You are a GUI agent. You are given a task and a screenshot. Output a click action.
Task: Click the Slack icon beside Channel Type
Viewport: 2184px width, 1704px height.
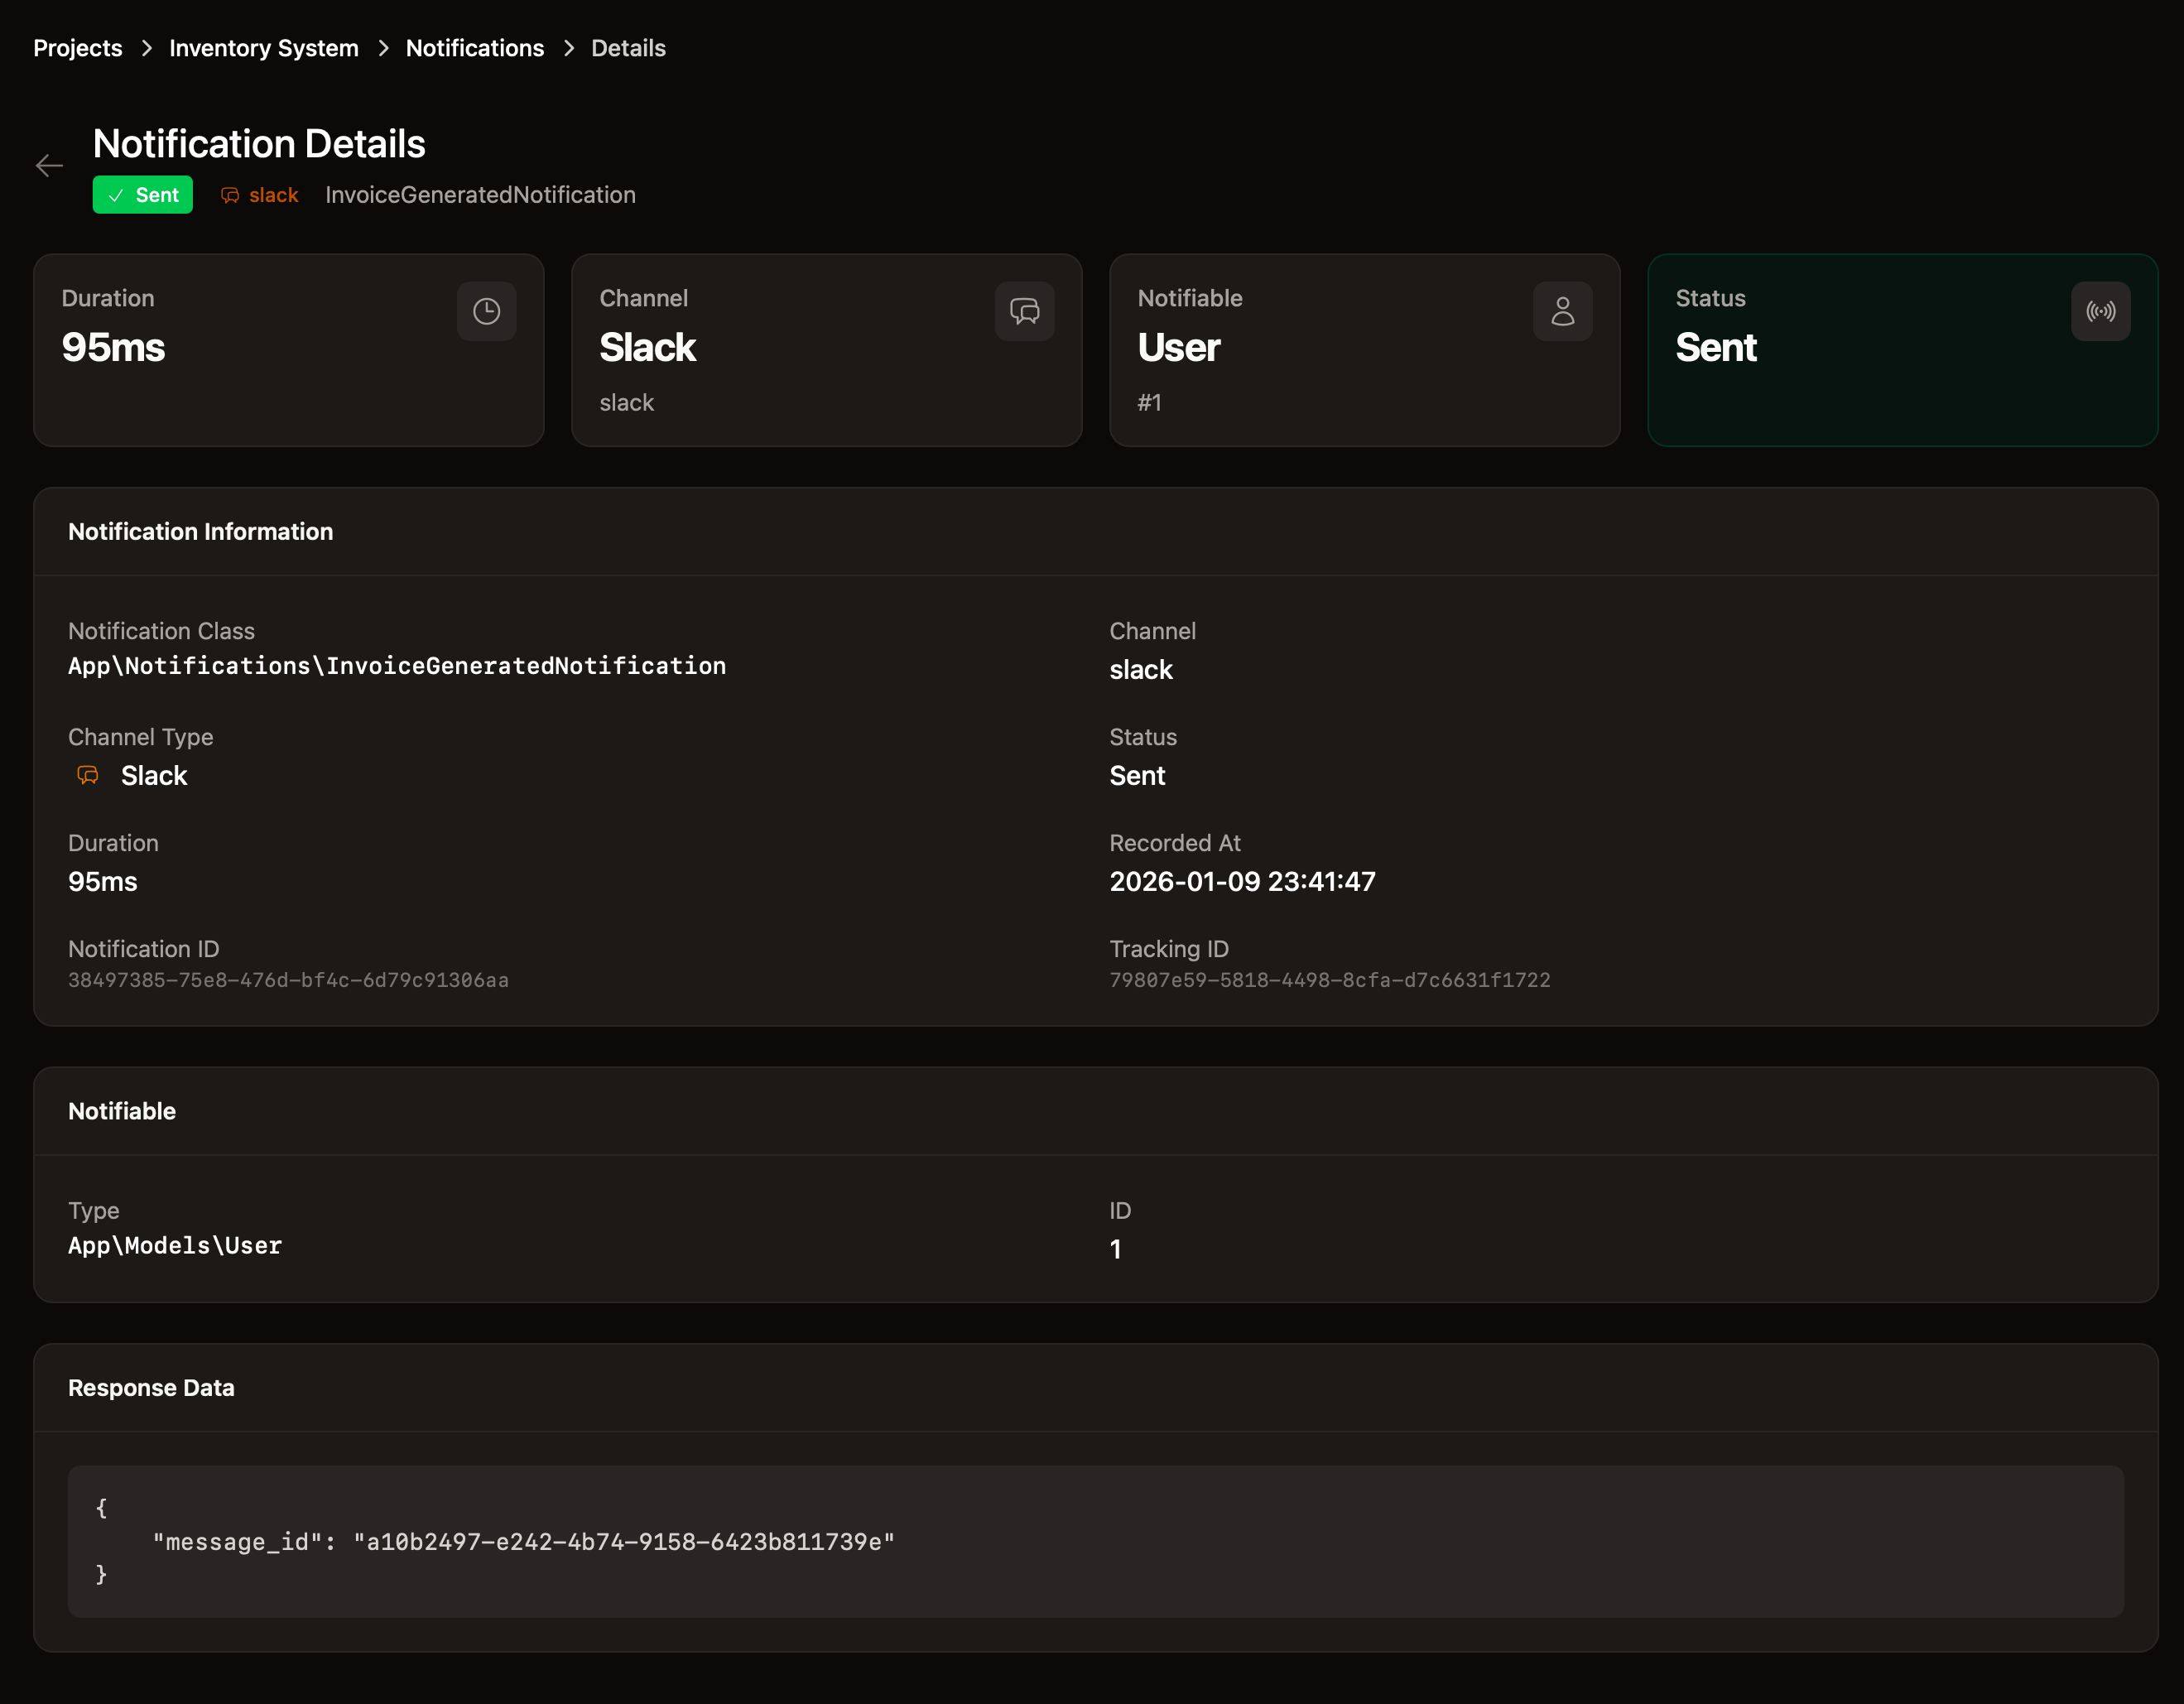pos(87,775)
